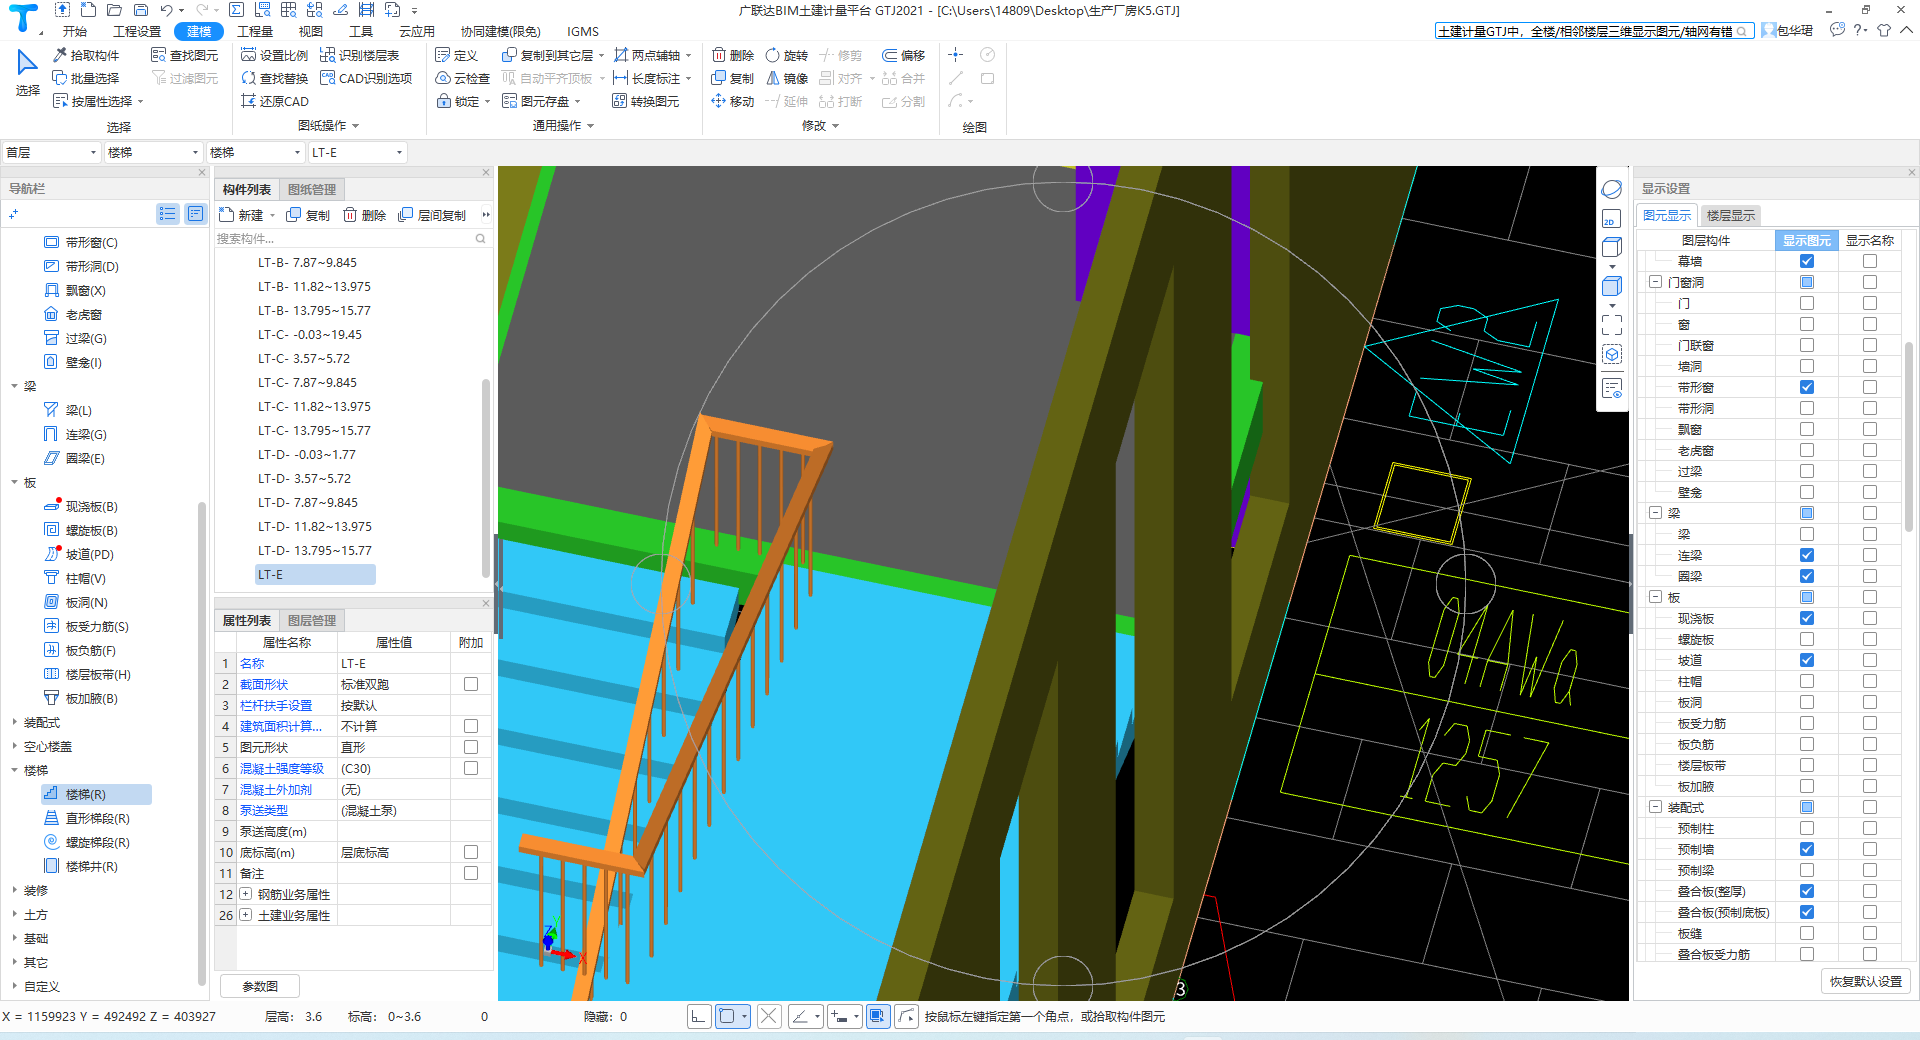
Task: Toggle 带形窗 show element checkbox
Action: (x=1807, y=387)
